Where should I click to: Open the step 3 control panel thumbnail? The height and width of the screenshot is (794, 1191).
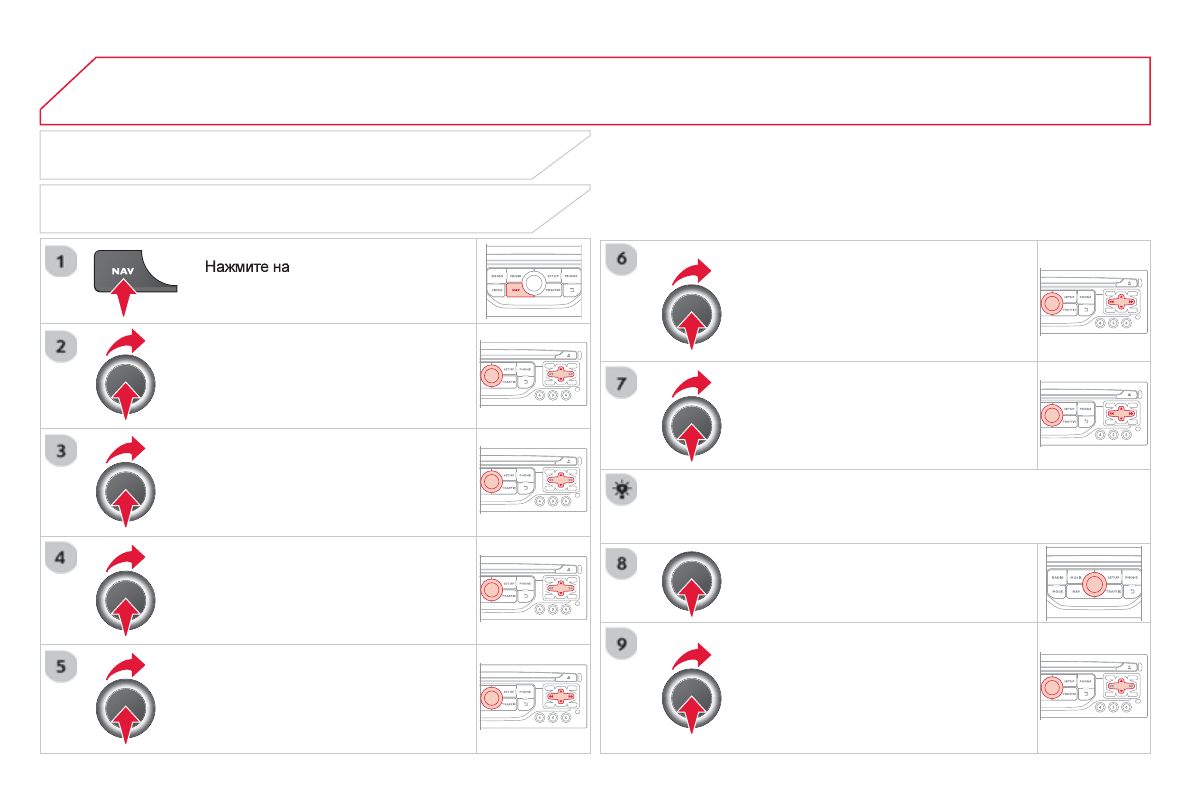[531, 483]
